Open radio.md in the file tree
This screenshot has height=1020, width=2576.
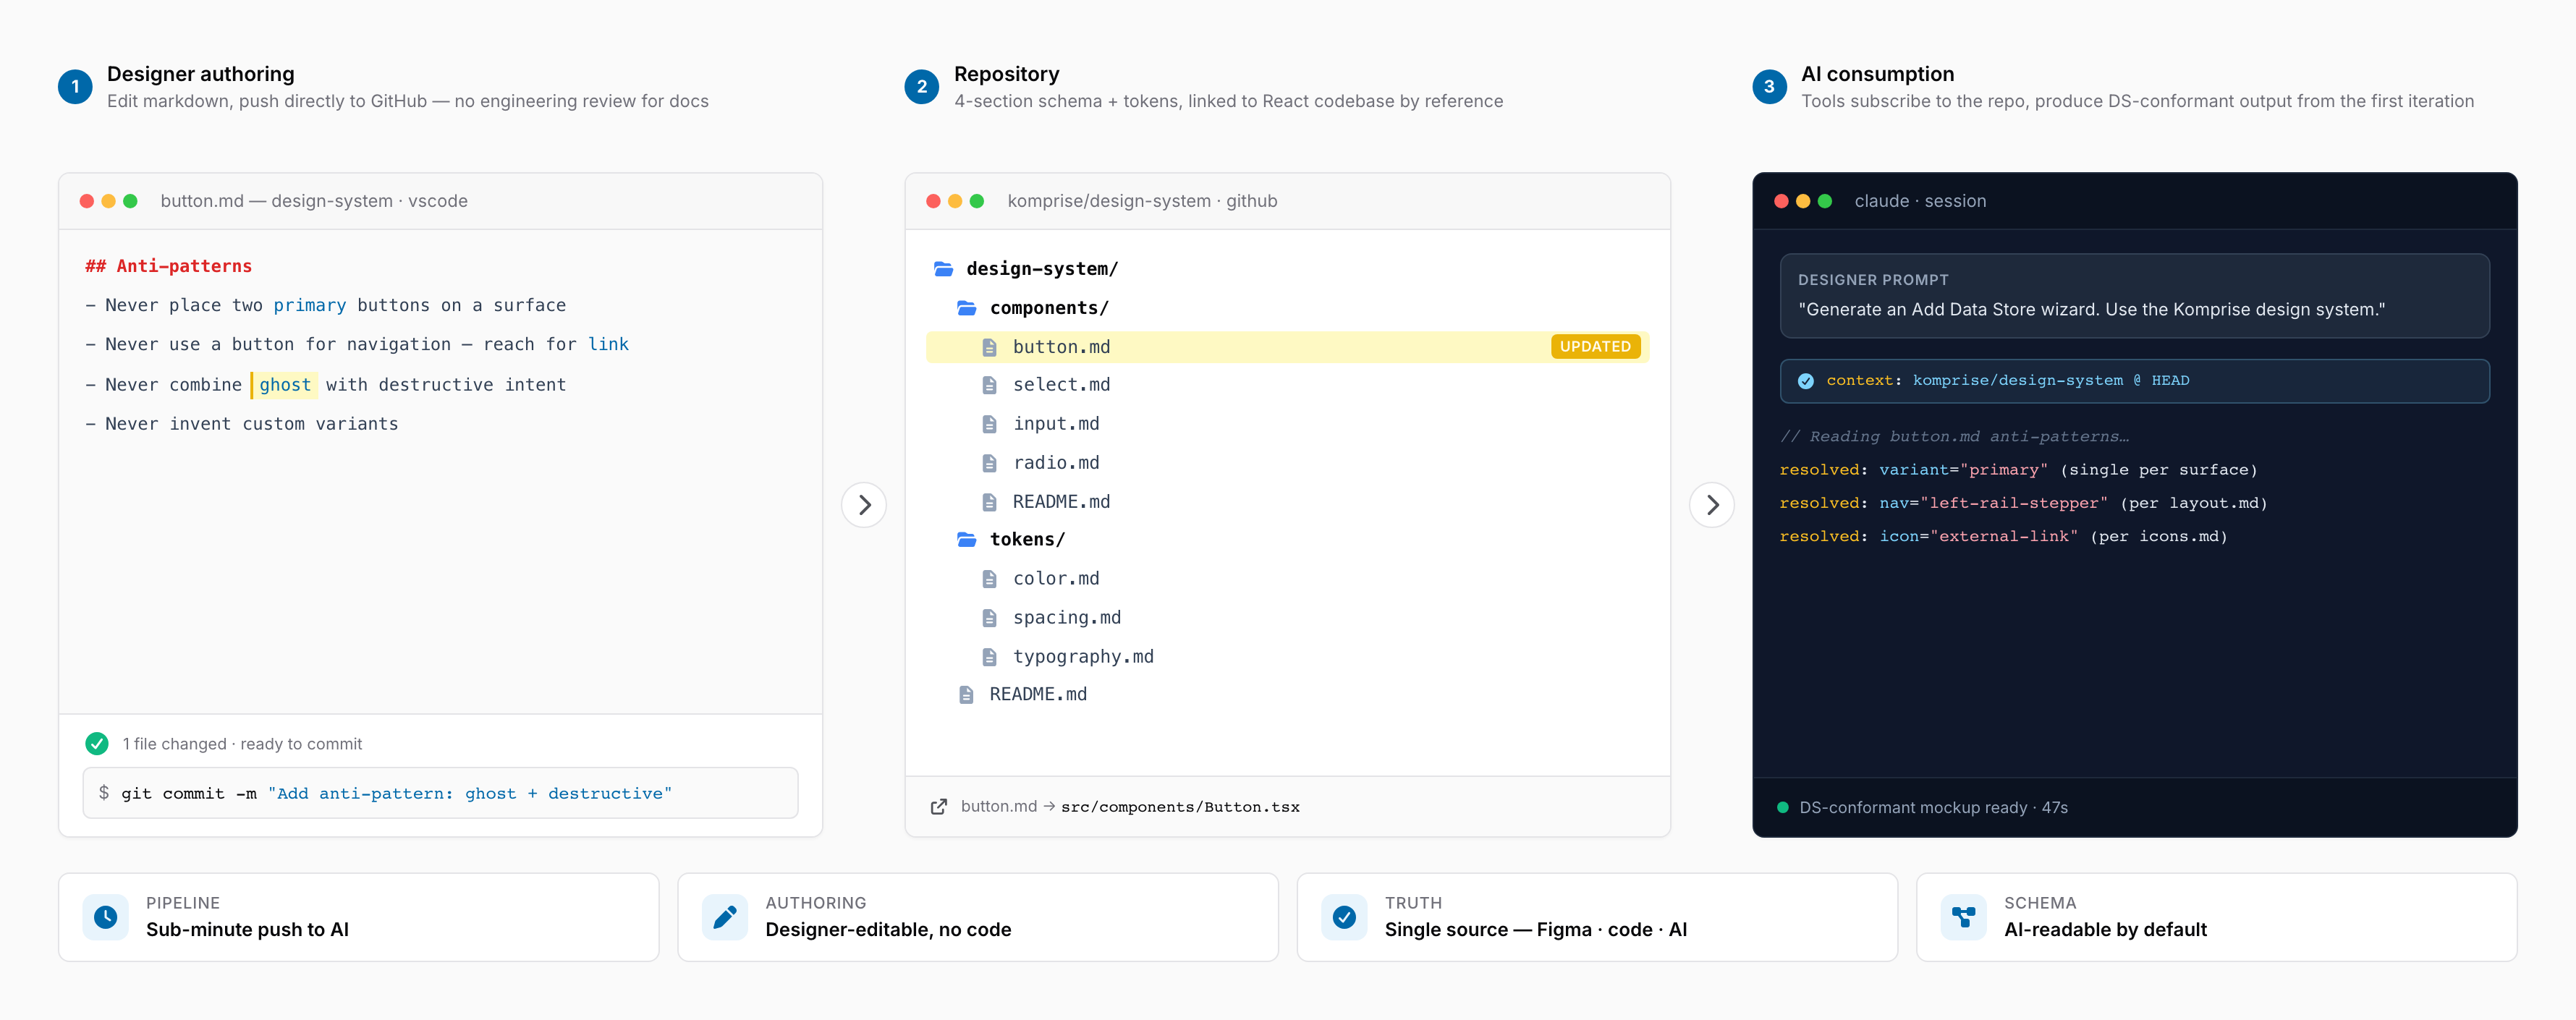pos(1056,463)
